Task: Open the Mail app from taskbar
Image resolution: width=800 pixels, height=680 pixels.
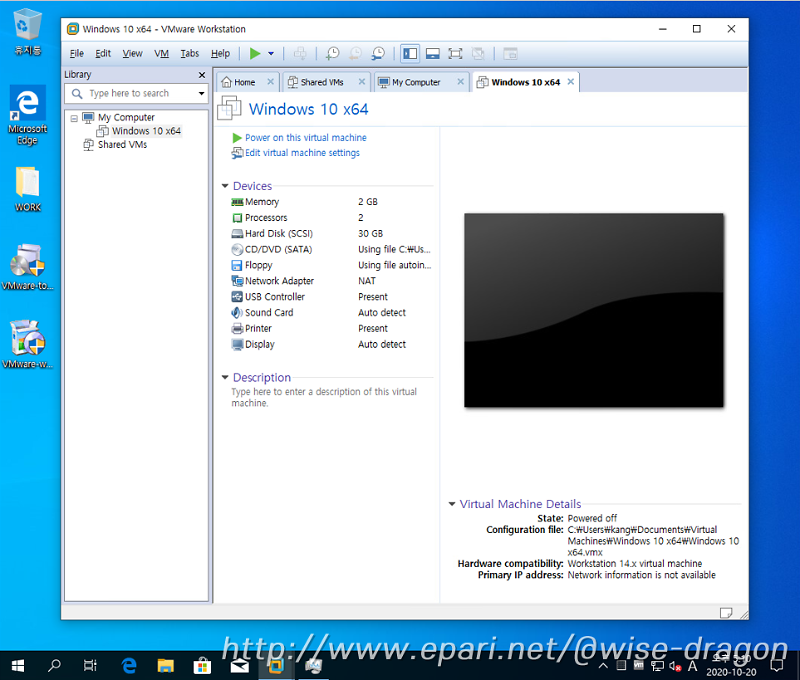Action: 239,665
